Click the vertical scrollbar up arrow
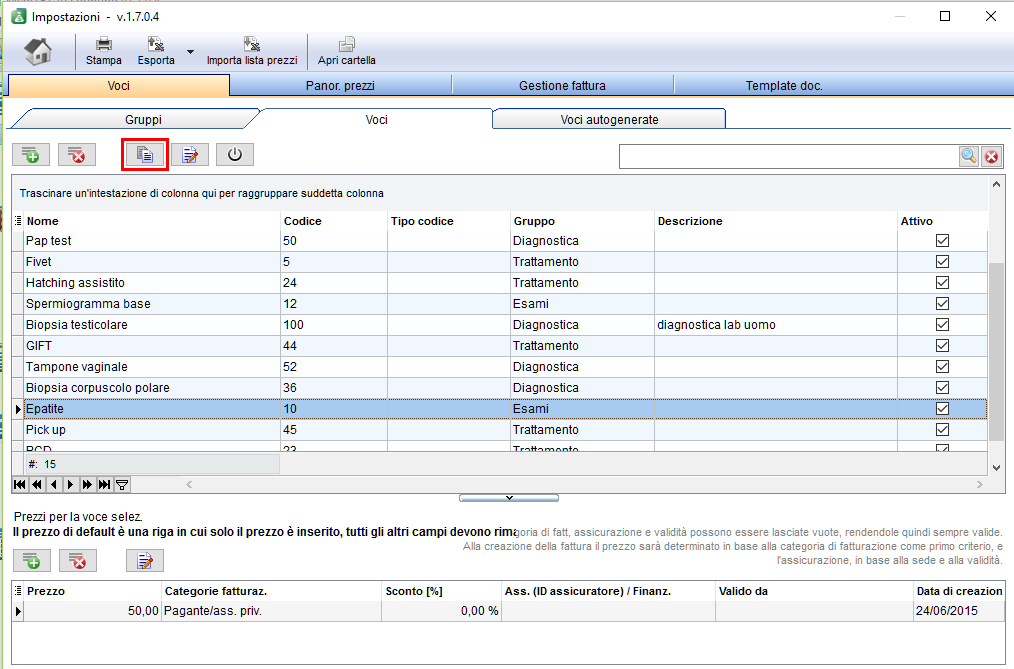 tap(997, 185)
